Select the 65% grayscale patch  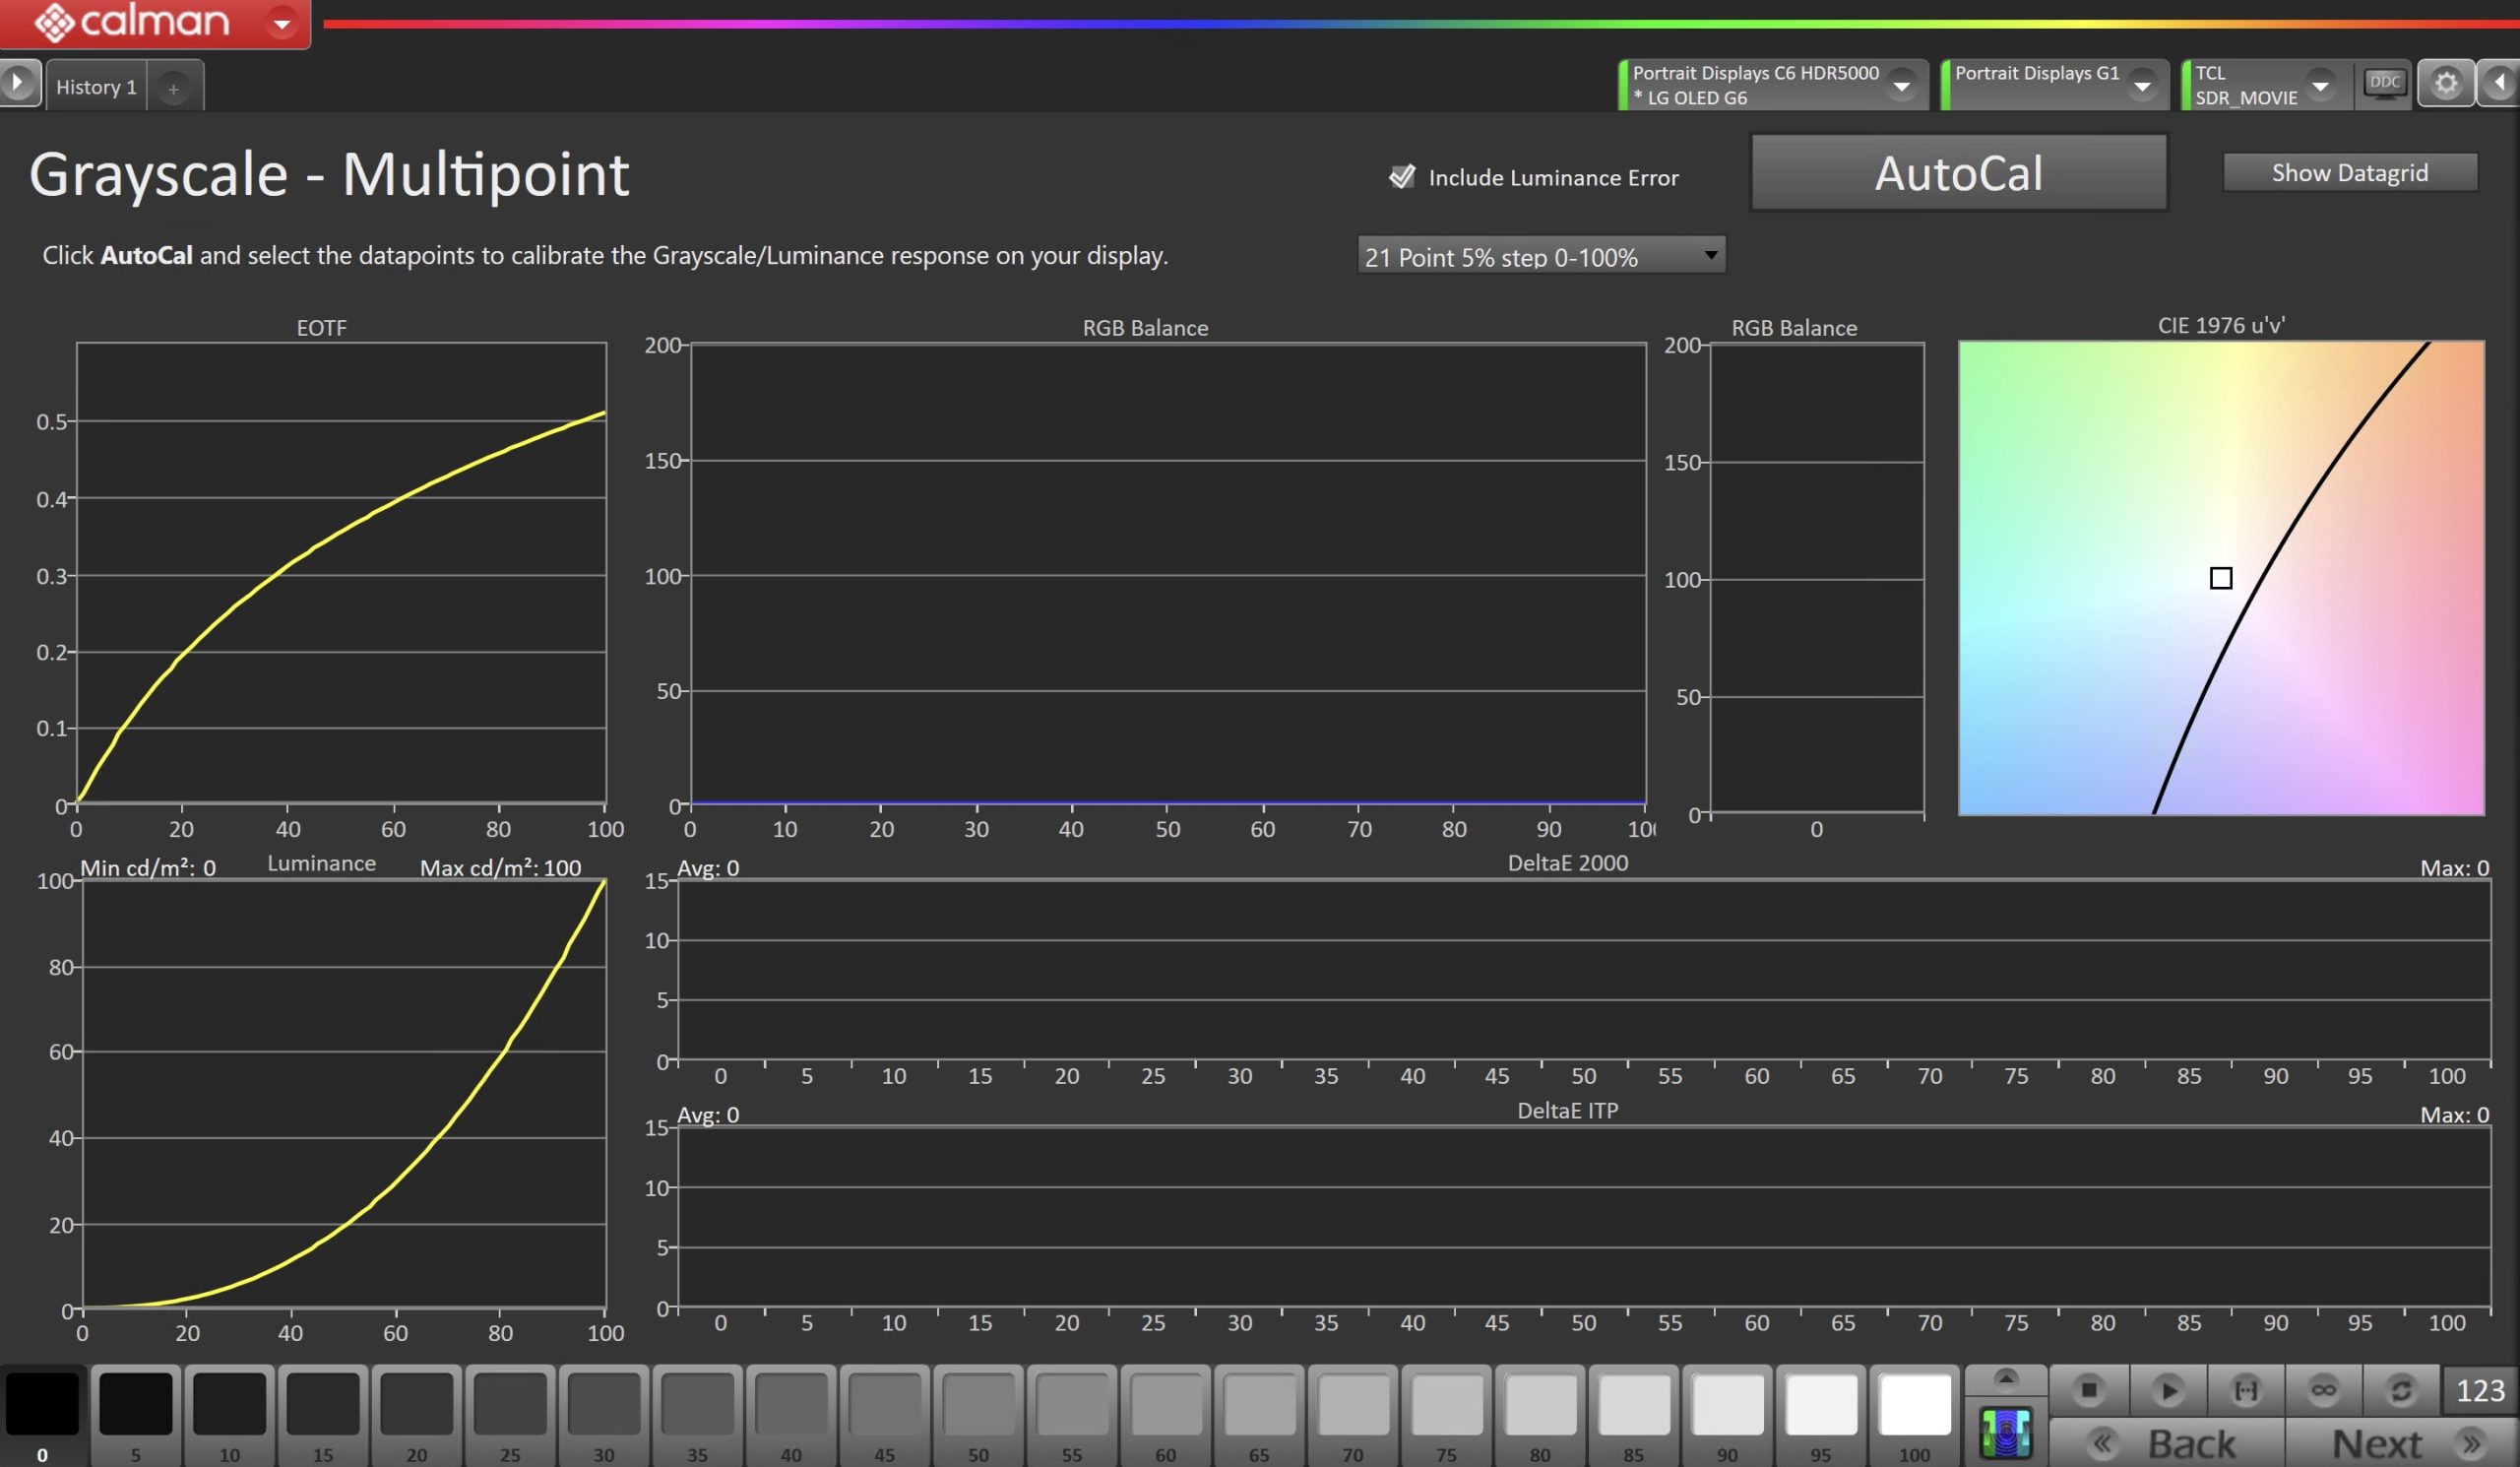pyautogui.click(x=1259, y=1415)
